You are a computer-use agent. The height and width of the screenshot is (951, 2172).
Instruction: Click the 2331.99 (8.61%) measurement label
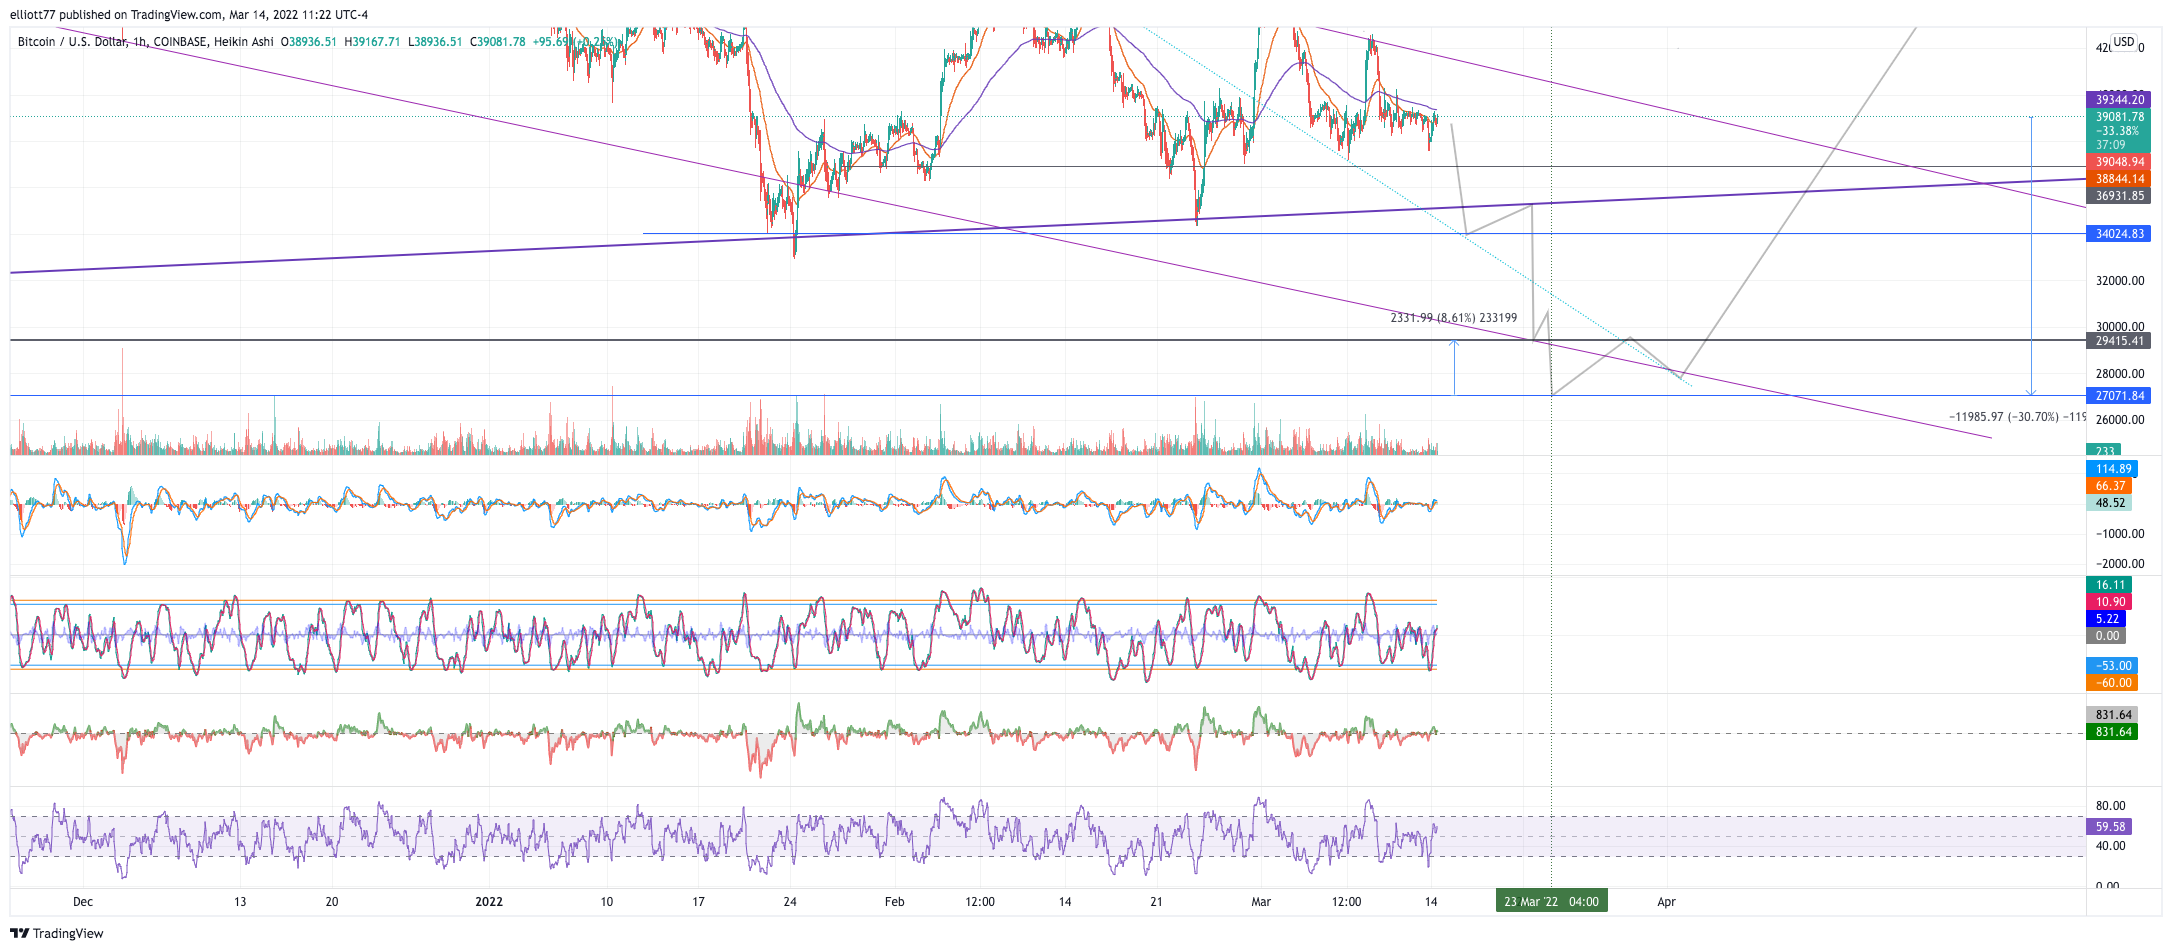[x=1453, y=318]
